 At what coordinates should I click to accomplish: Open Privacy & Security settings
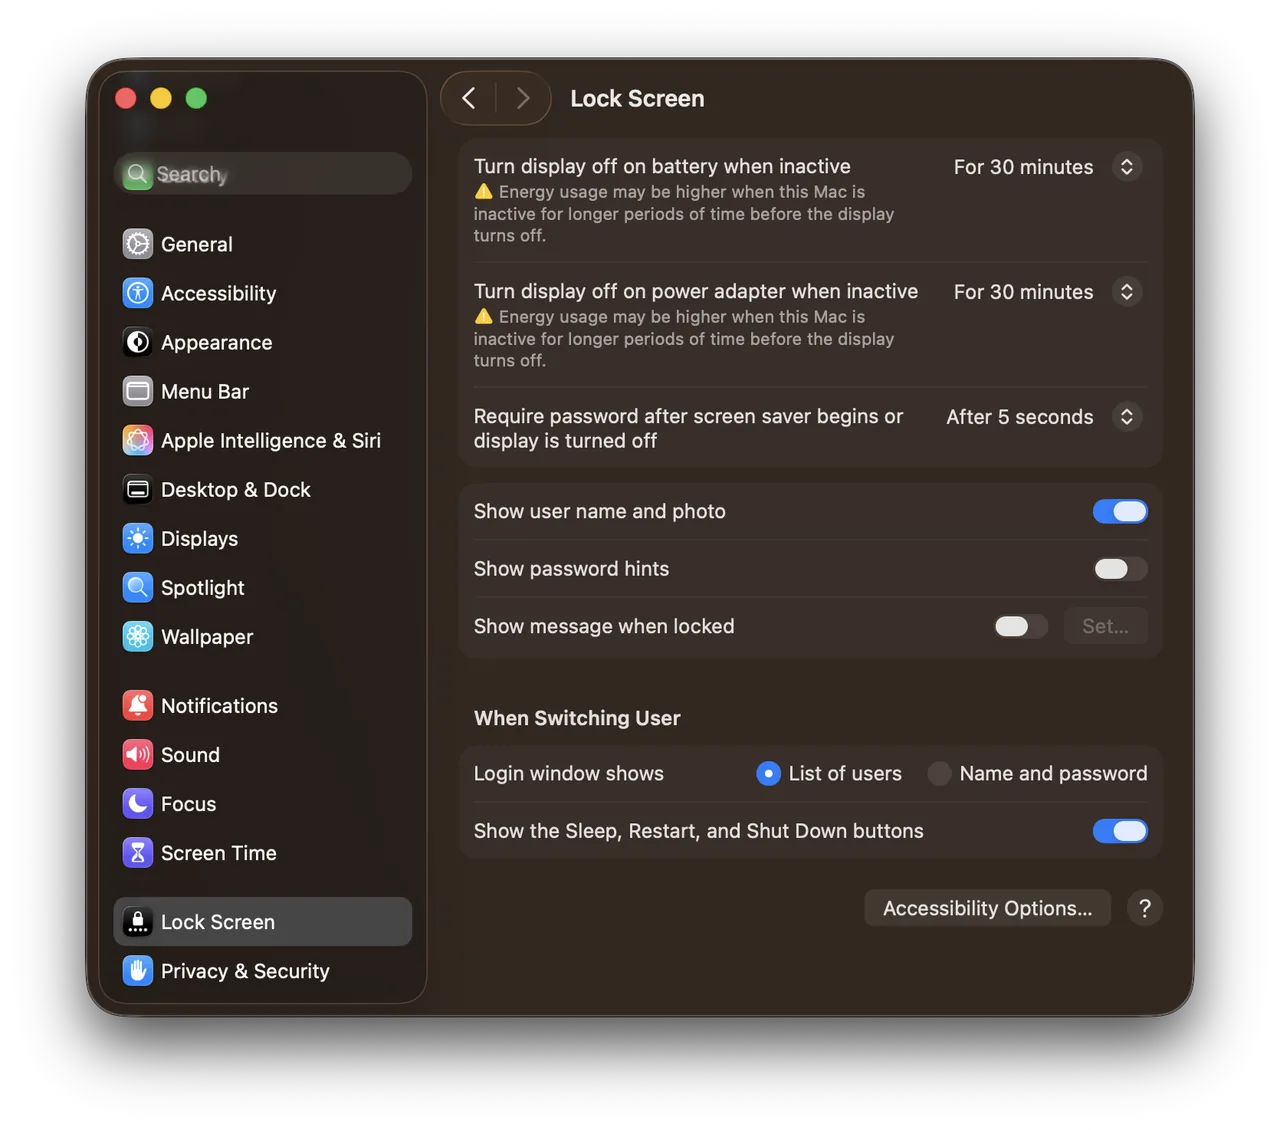(x=263, y=970)
